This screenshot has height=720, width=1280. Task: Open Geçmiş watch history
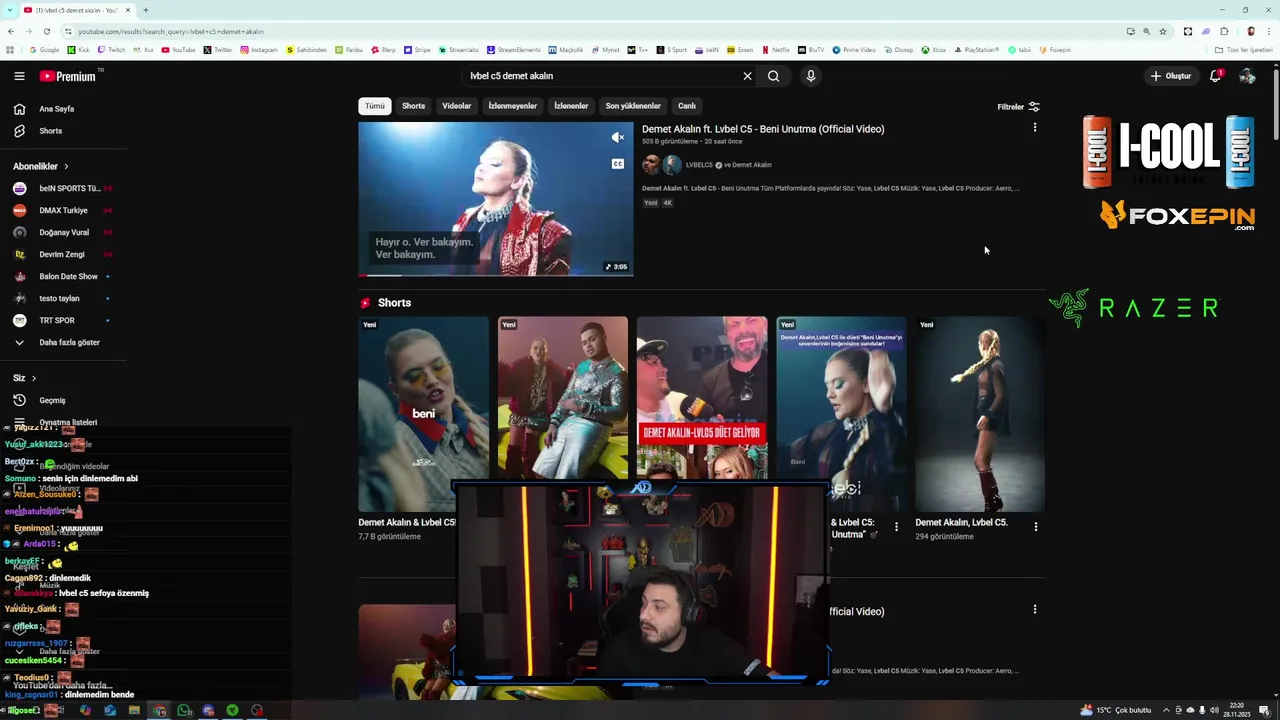click(52, 400)
